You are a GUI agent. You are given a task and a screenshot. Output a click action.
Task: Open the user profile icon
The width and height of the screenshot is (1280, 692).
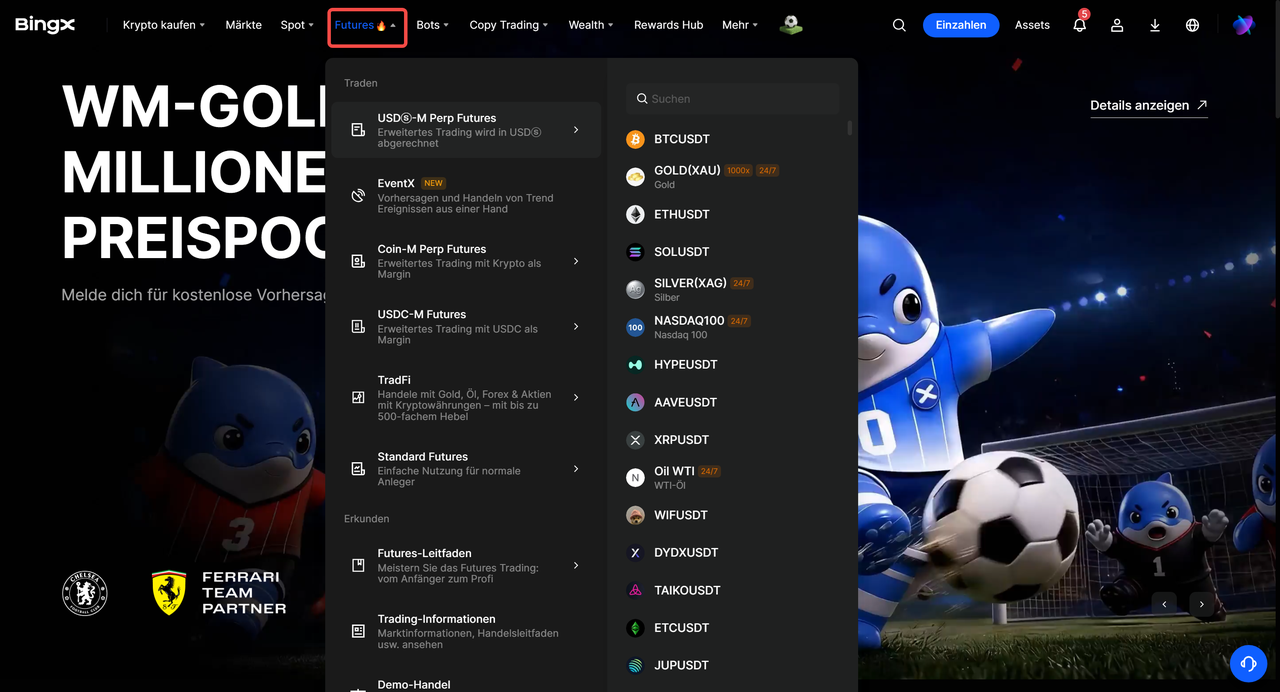pyautogui.click(x=1117, y=25)
